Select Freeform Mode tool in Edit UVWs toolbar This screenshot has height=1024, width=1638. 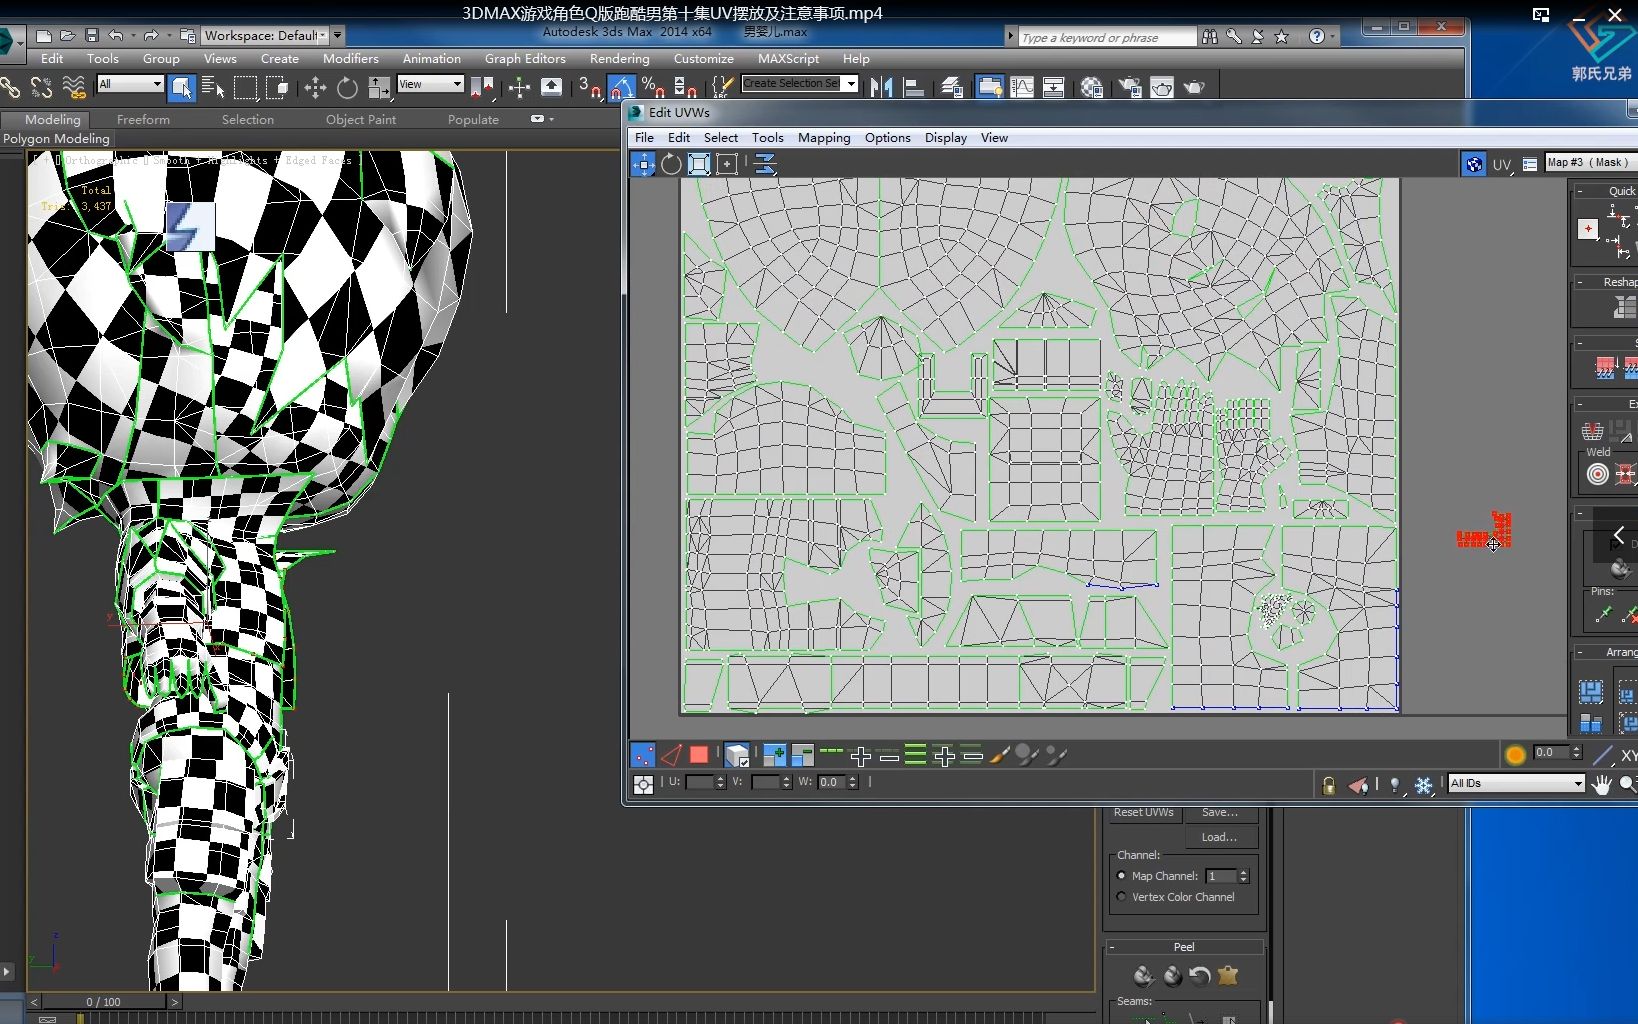[x=727, y=164]
